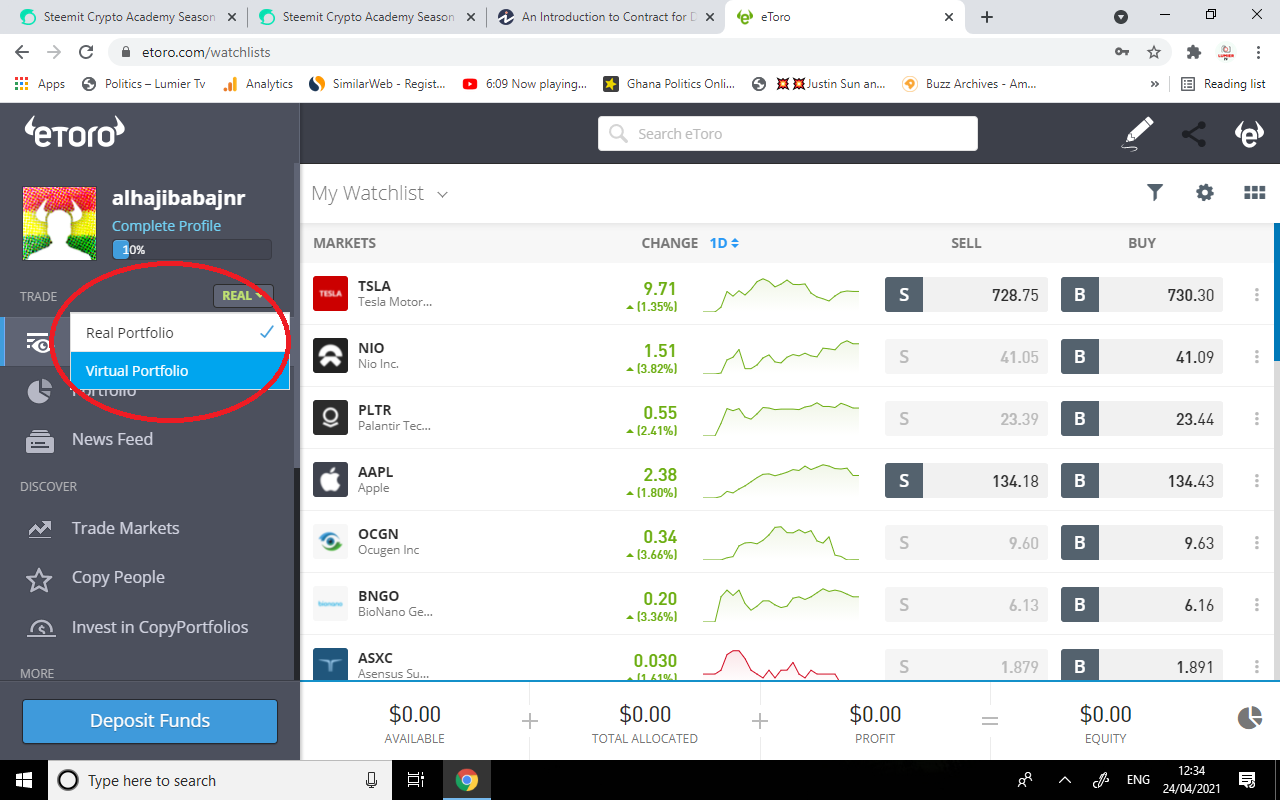
Task: Click the Apple logo icon
Action: pyautogui.click(x=330, y=480)
